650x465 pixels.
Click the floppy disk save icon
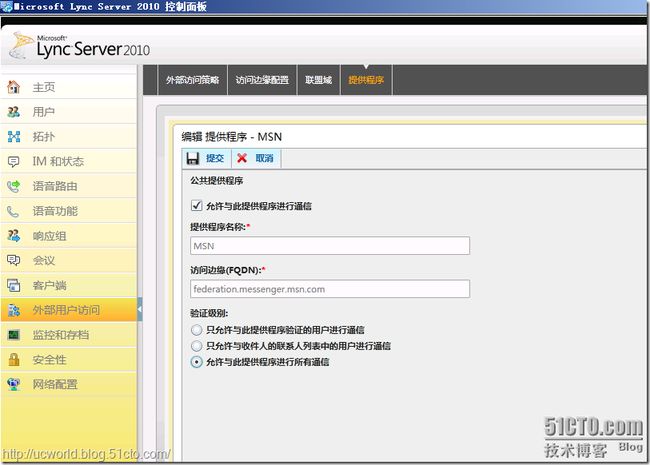(x=193, y=158)
